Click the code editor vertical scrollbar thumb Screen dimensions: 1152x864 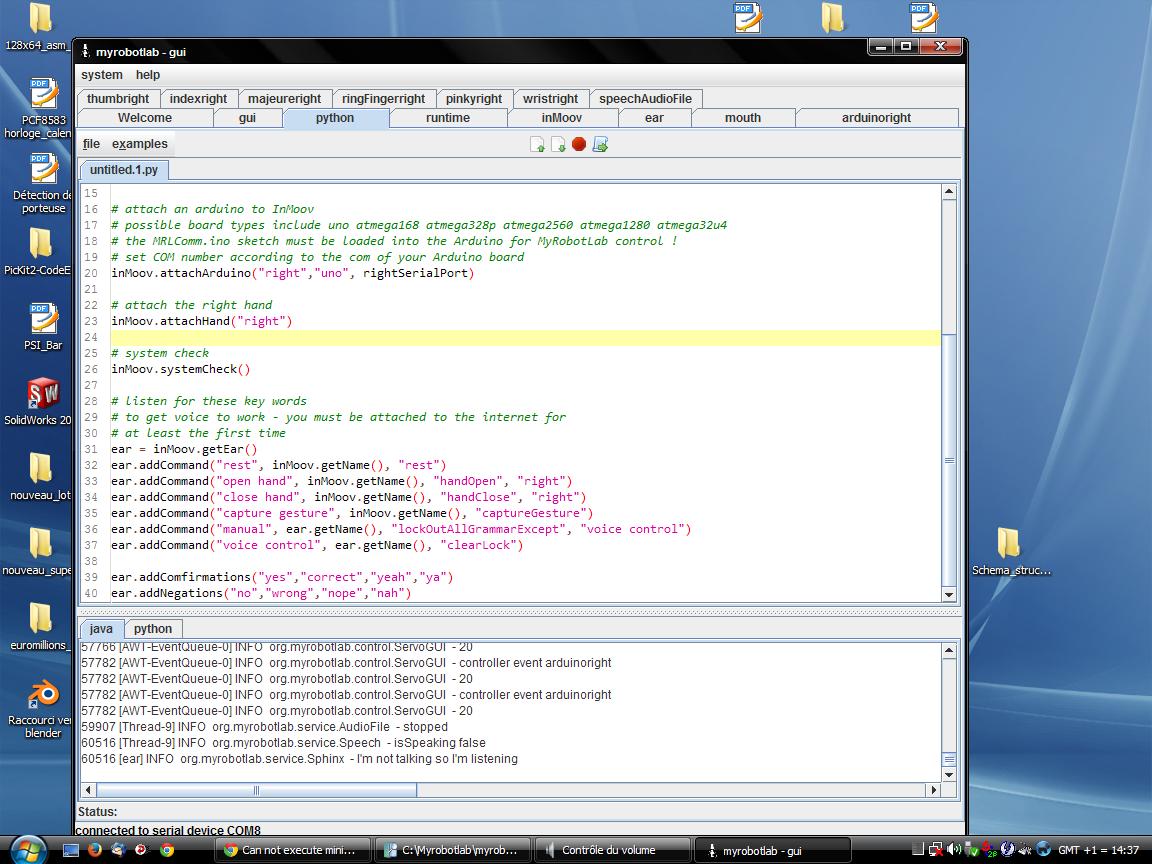pos(948,460)
